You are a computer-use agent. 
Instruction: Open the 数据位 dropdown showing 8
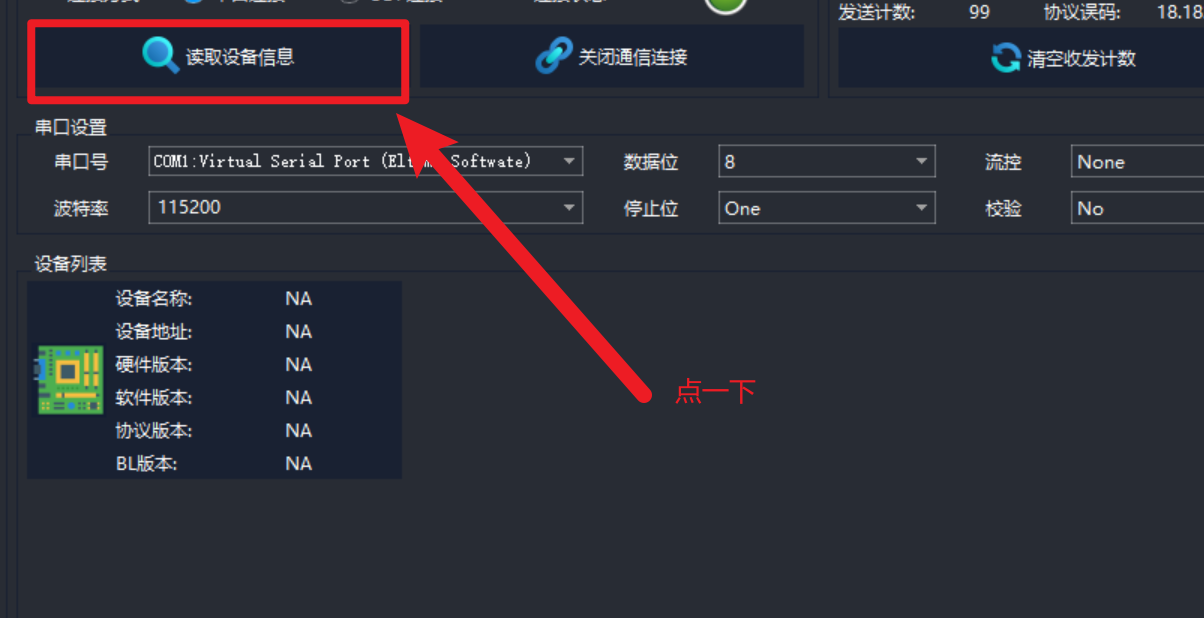[827, 161]
